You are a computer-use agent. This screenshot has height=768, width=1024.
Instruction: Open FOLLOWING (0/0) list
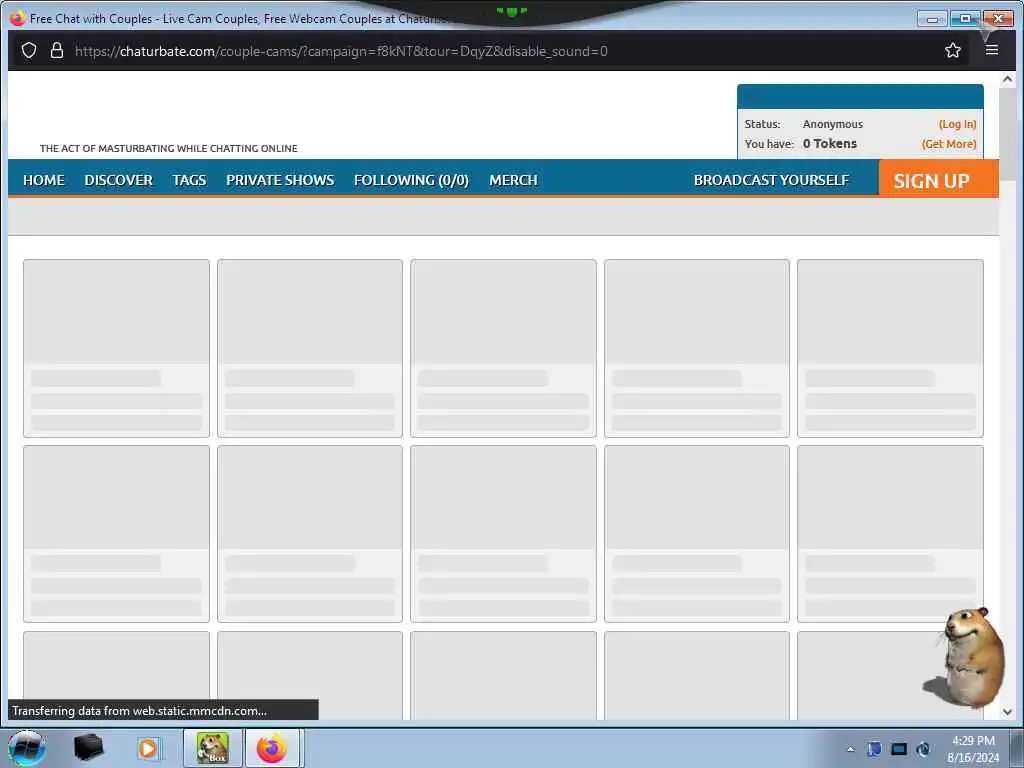(411, 180)
